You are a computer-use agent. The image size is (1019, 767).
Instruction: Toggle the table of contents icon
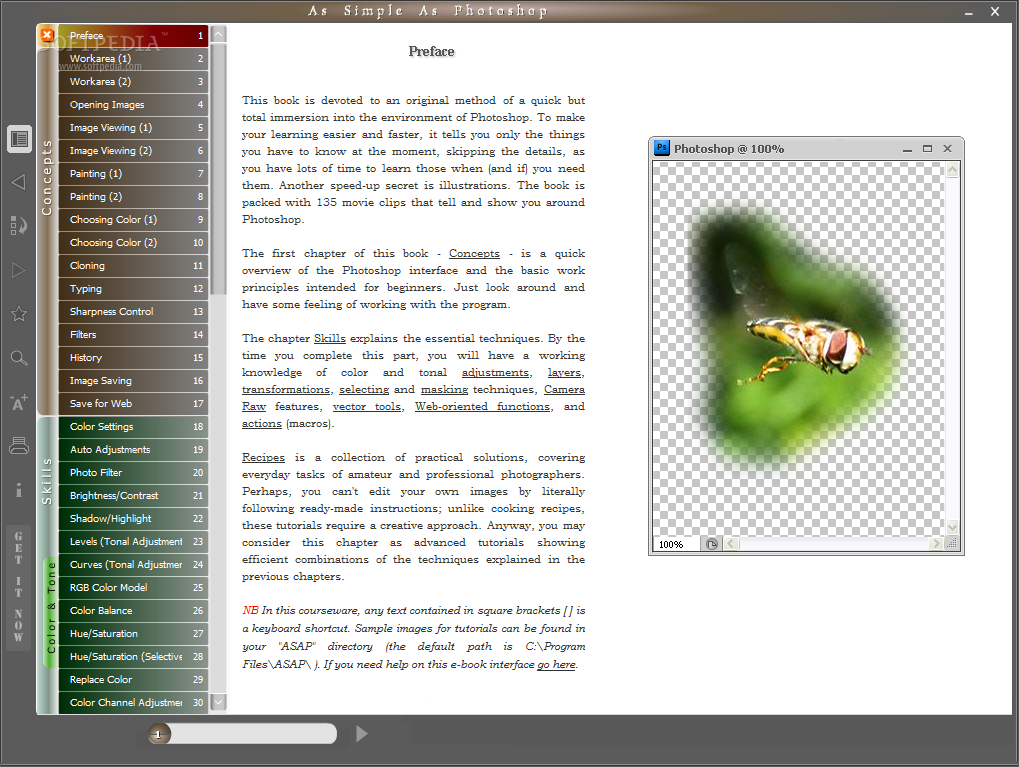coord(19,138)
